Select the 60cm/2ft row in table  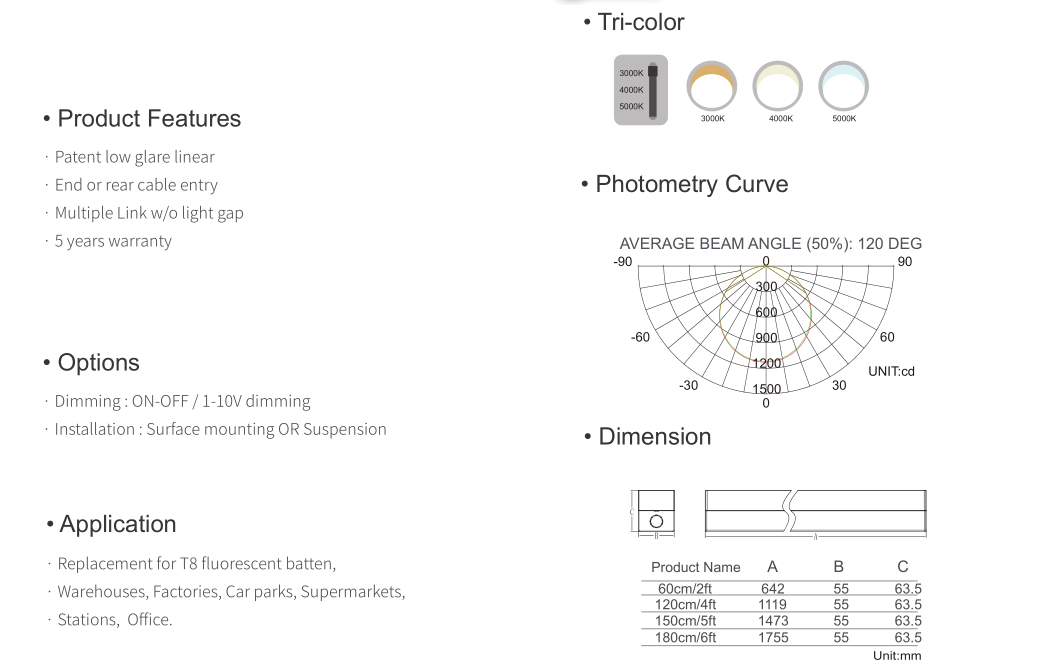pos(782,588)
